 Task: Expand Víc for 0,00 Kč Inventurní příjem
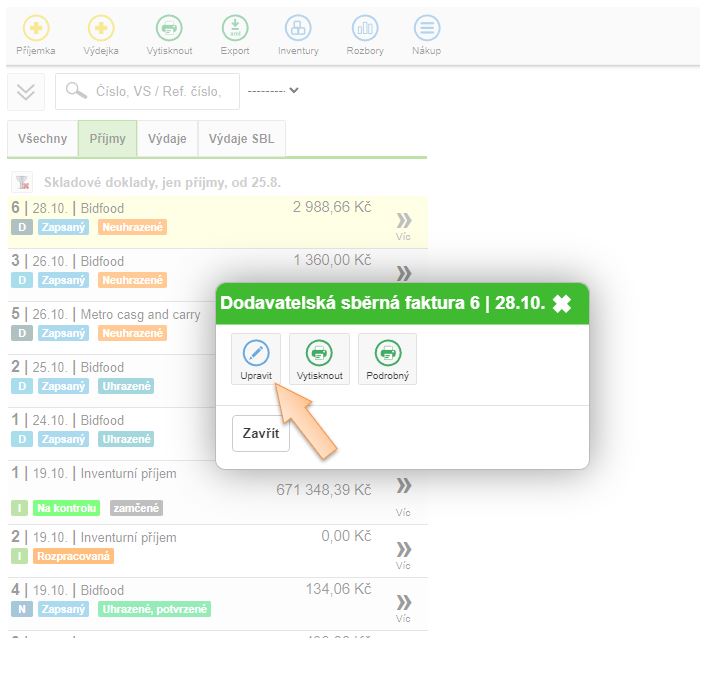pyautogui.click(x=403, y=553)
